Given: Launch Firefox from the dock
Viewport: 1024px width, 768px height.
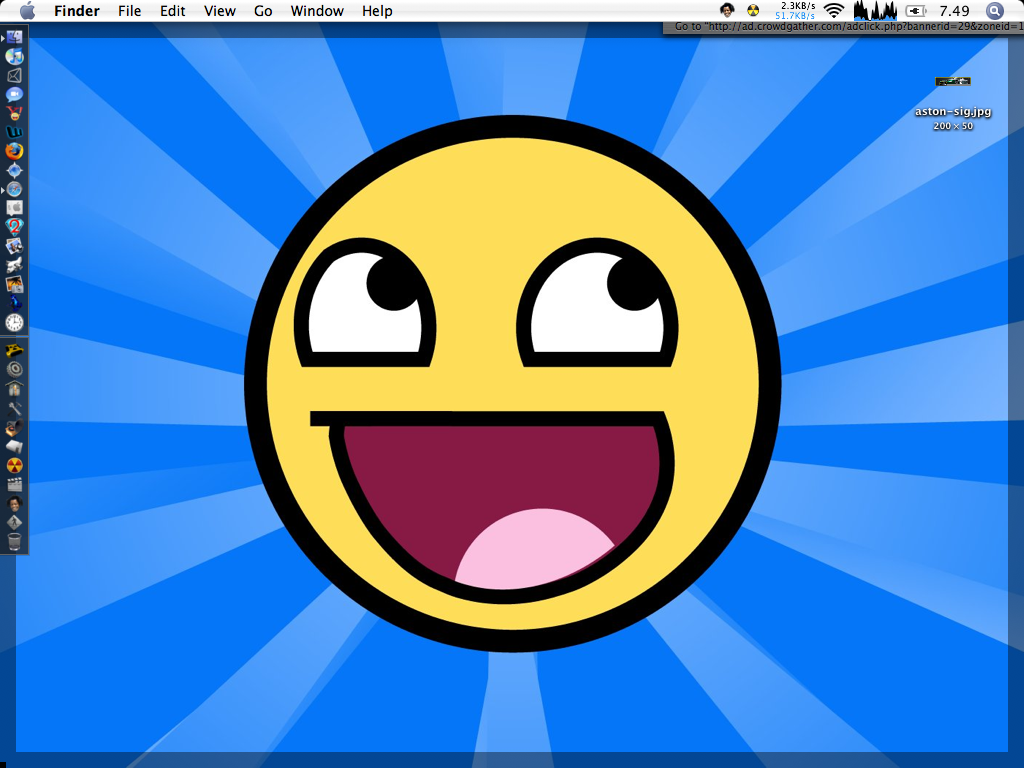Looking at the screenshot, I should pos(14,152).
